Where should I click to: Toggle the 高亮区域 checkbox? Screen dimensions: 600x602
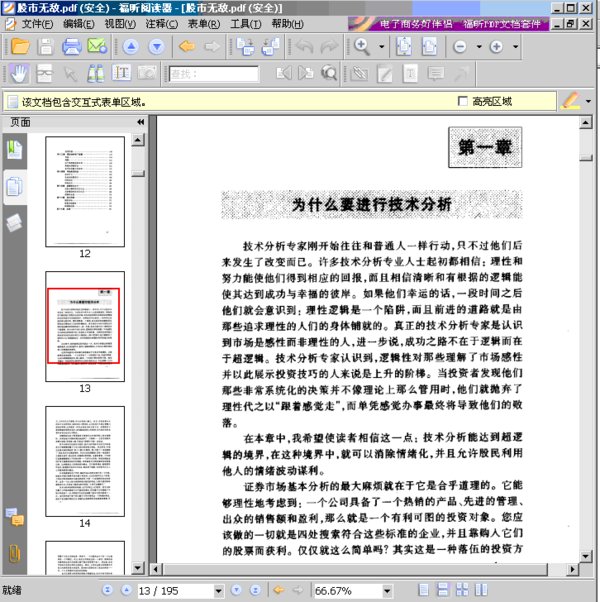click(x=463, y=101)
